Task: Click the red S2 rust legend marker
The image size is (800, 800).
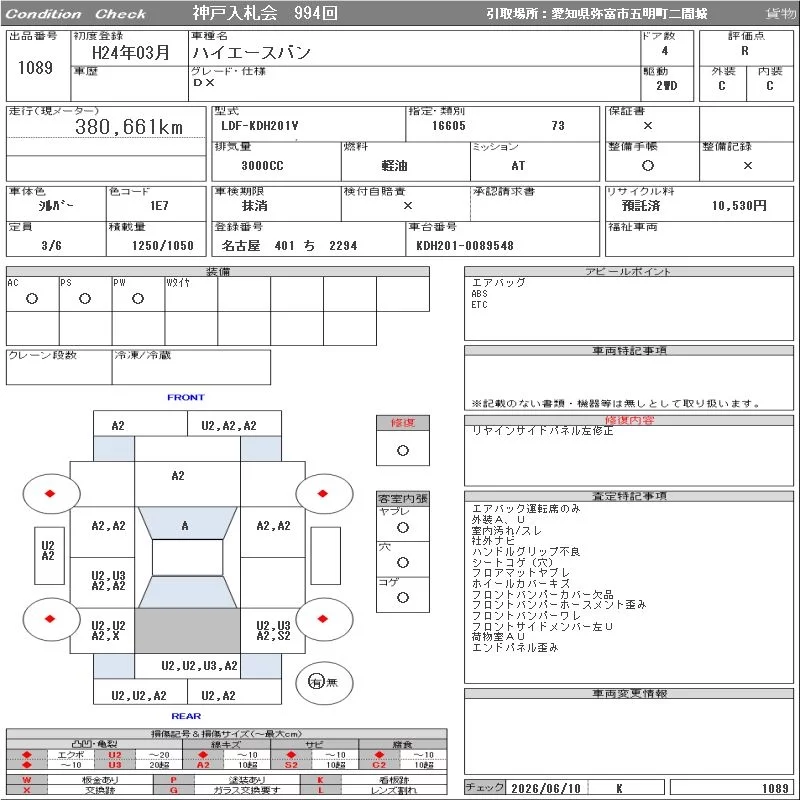Action: point(291,764)
